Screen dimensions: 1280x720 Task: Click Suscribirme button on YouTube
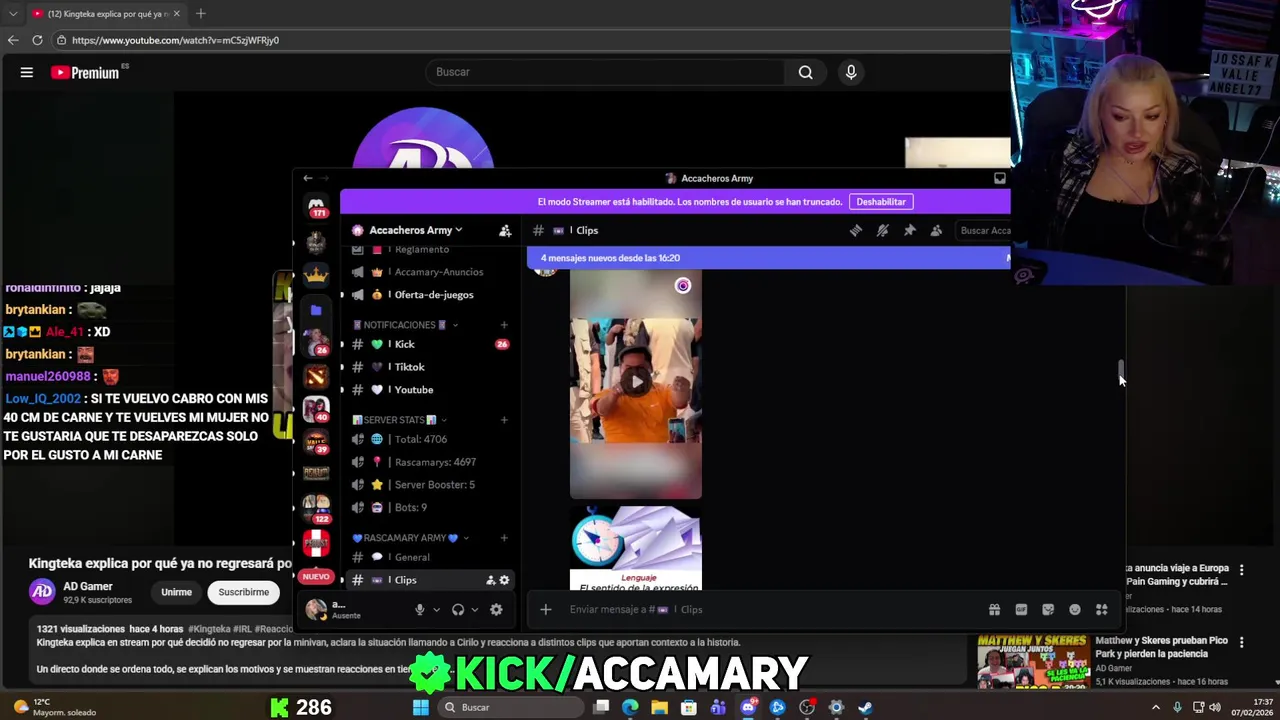point(244,592)
